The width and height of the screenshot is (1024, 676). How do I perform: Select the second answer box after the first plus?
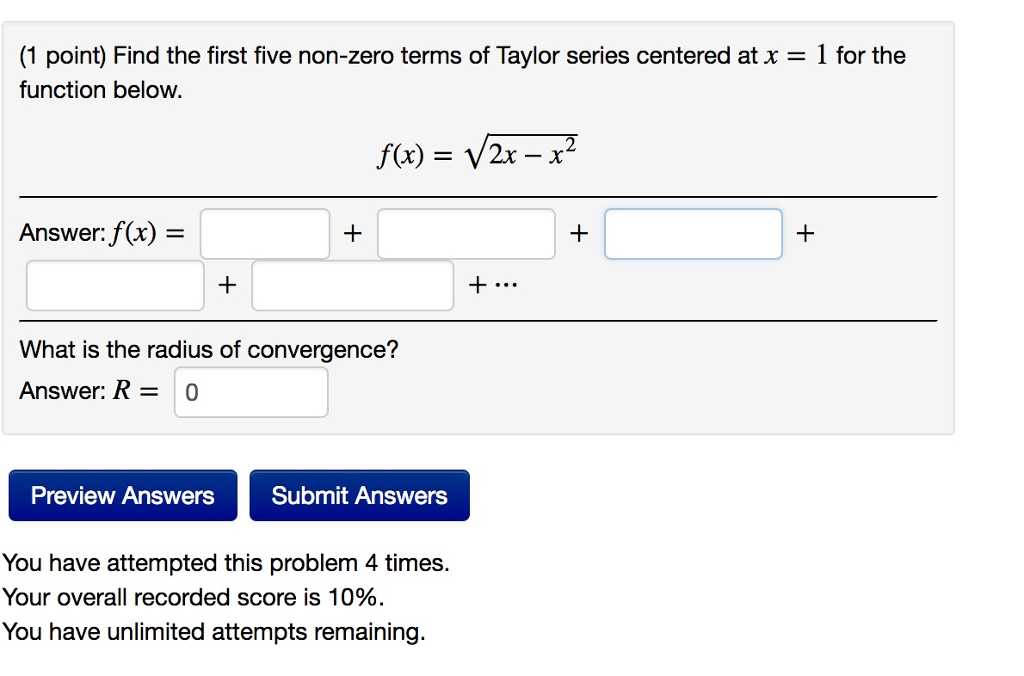click(x=466, y=233)
